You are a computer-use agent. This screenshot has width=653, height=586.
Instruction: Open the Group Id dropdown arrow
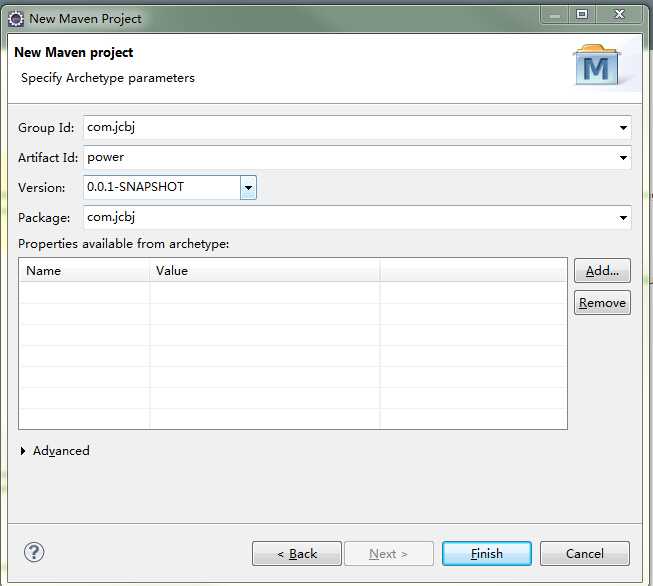[x=623, y=128]
